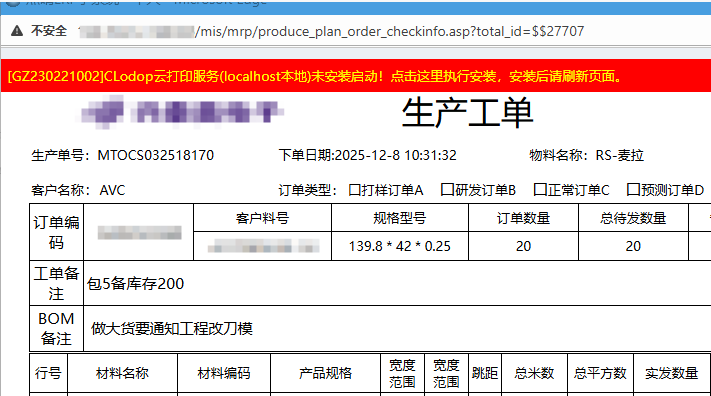Click the 总米数 column header

(534, 373)
